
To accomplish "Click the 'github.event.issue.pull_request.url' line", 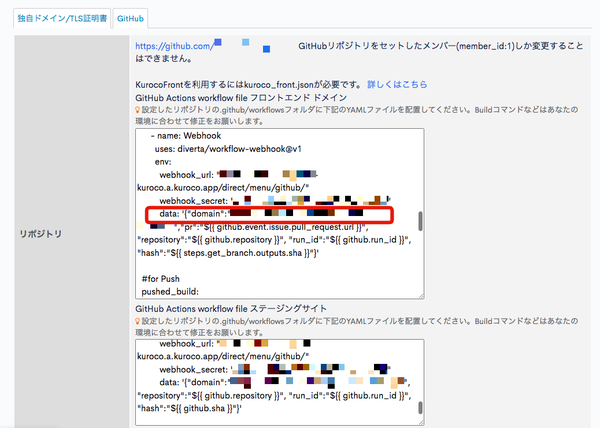I will tap(253, 227).
